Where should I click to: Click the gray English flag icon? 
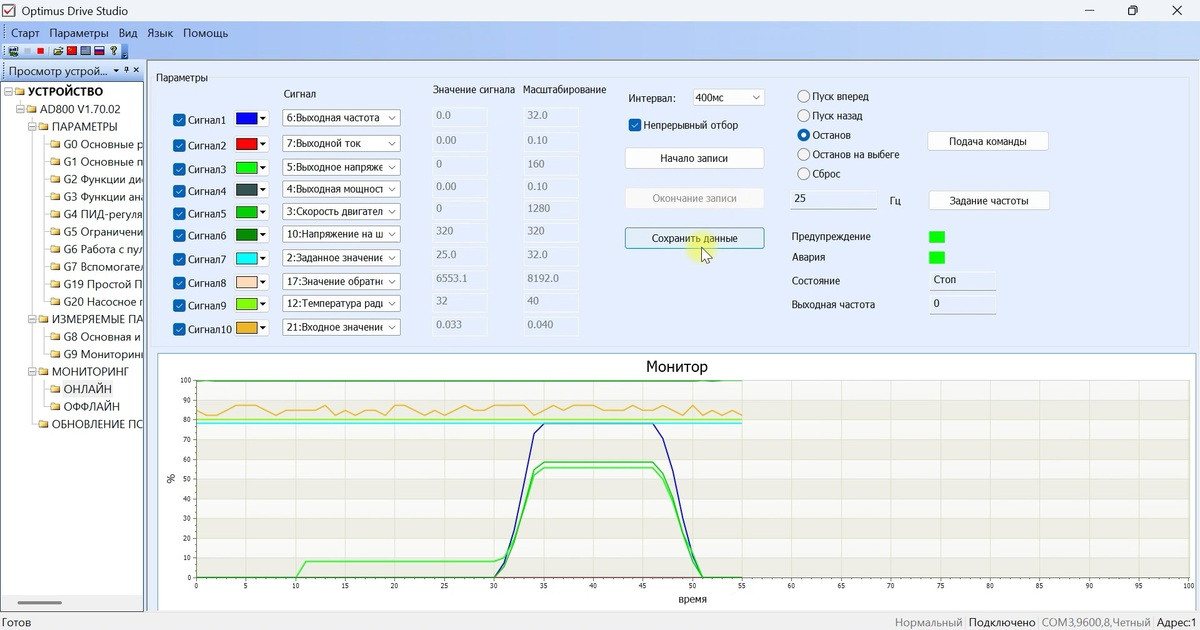tap(85, 51)
